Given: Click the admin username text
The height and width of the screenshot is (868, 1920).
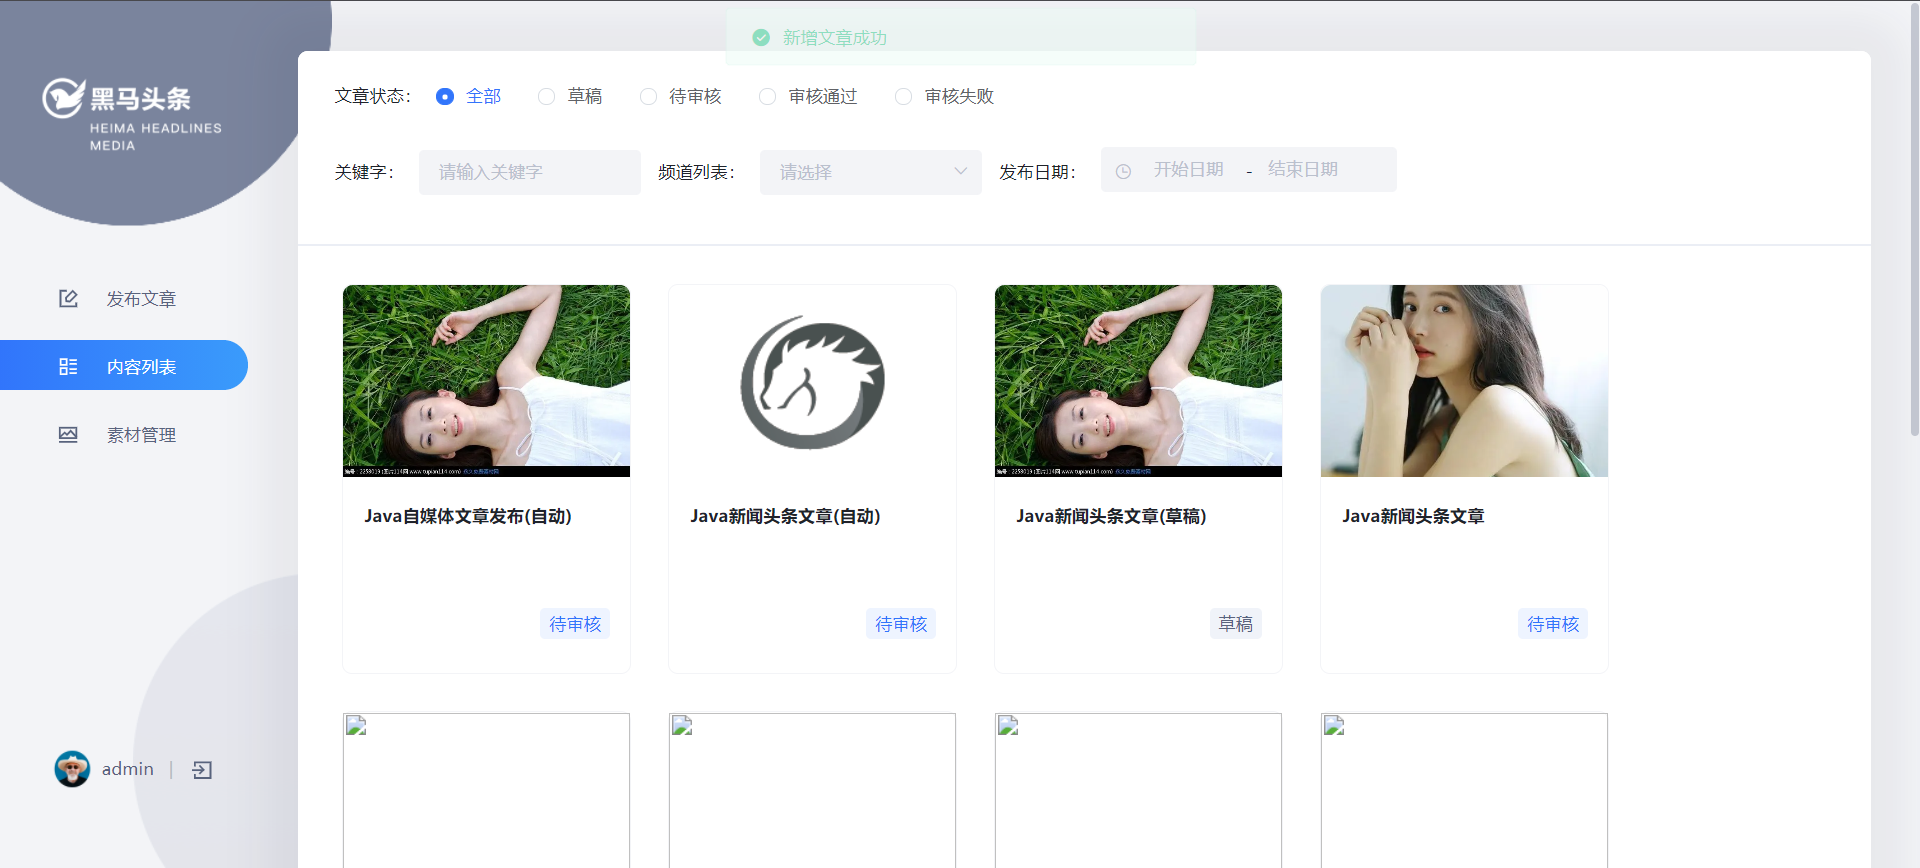Looking at the screenshot, I should point(128,769).
